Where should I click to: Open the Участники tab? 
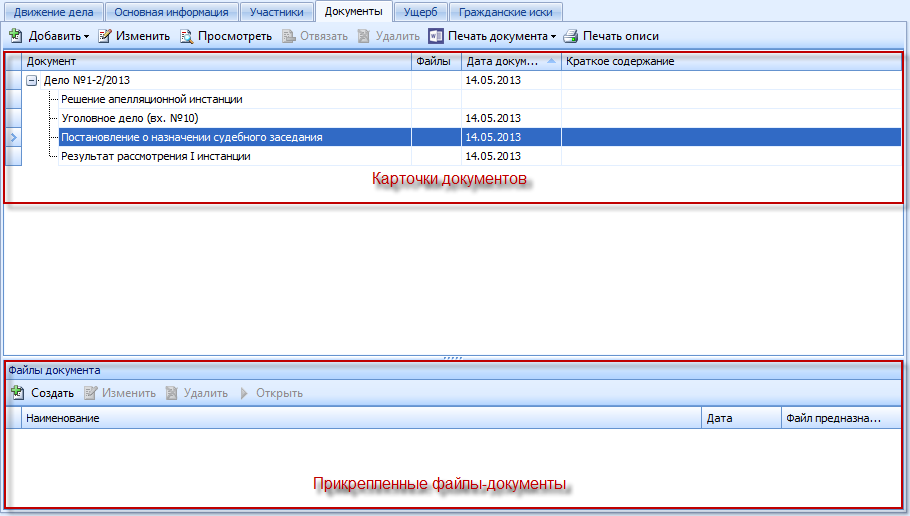click(276, 12)
